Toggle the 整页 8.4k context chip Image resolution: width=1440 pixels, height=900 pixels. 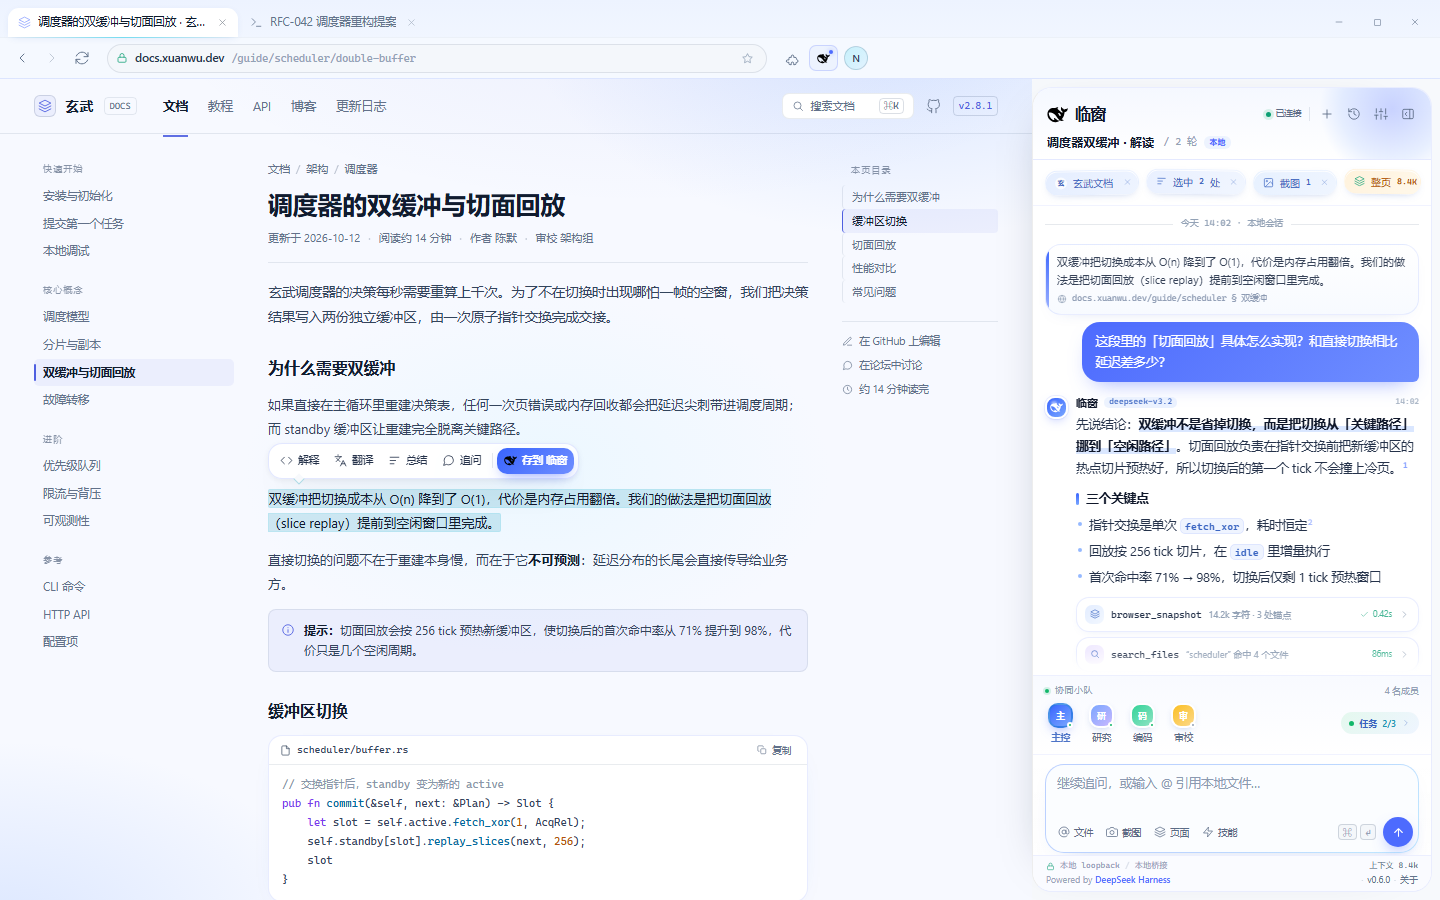[1385, 182]
